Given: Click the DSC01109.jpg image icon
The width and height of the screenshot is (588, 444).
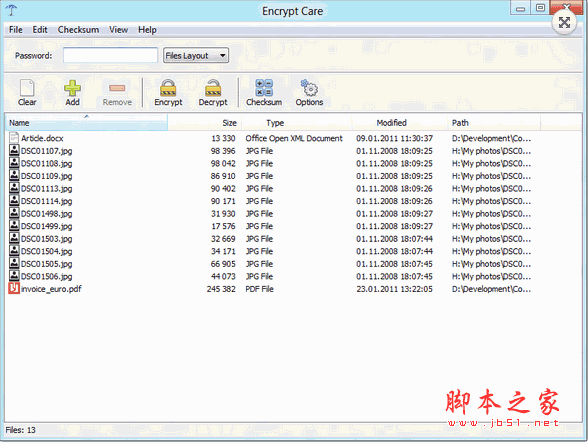Looking at the screenshot, I should [x=14, y=176].
